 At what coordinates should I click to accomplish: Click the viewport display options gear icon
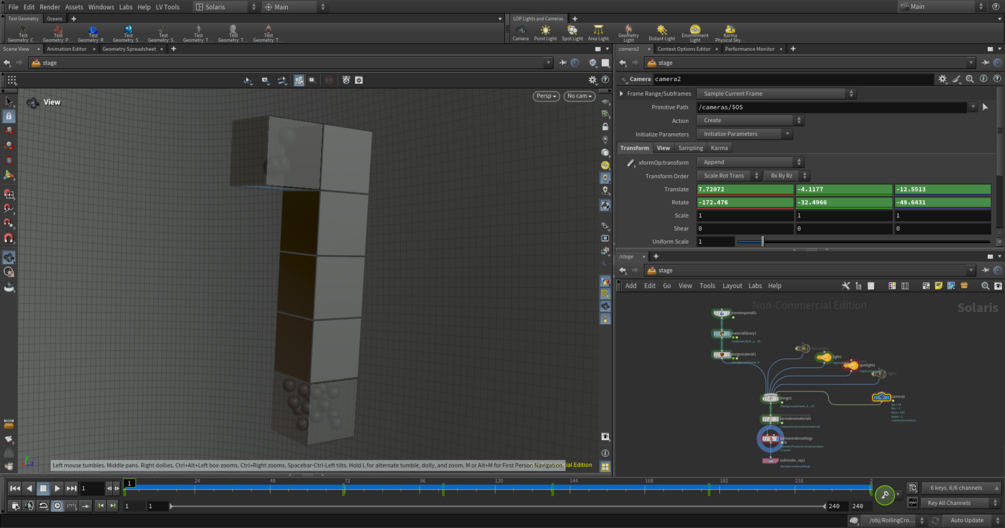592,80
